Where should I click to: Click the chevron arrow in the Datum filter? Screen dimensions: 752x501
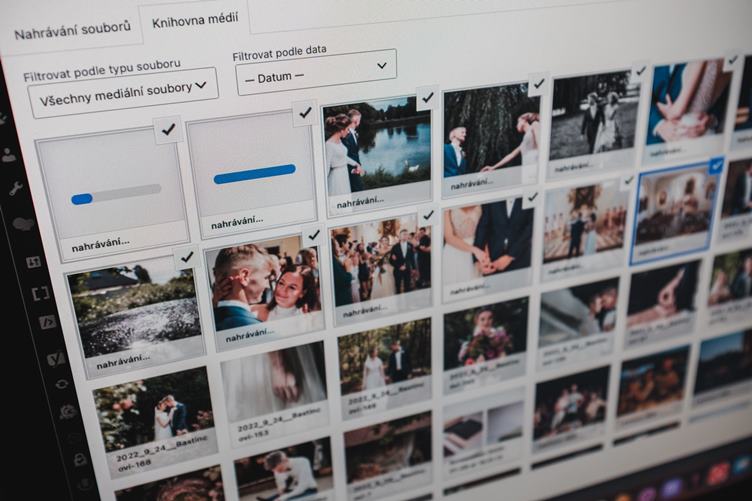(382, 66)
